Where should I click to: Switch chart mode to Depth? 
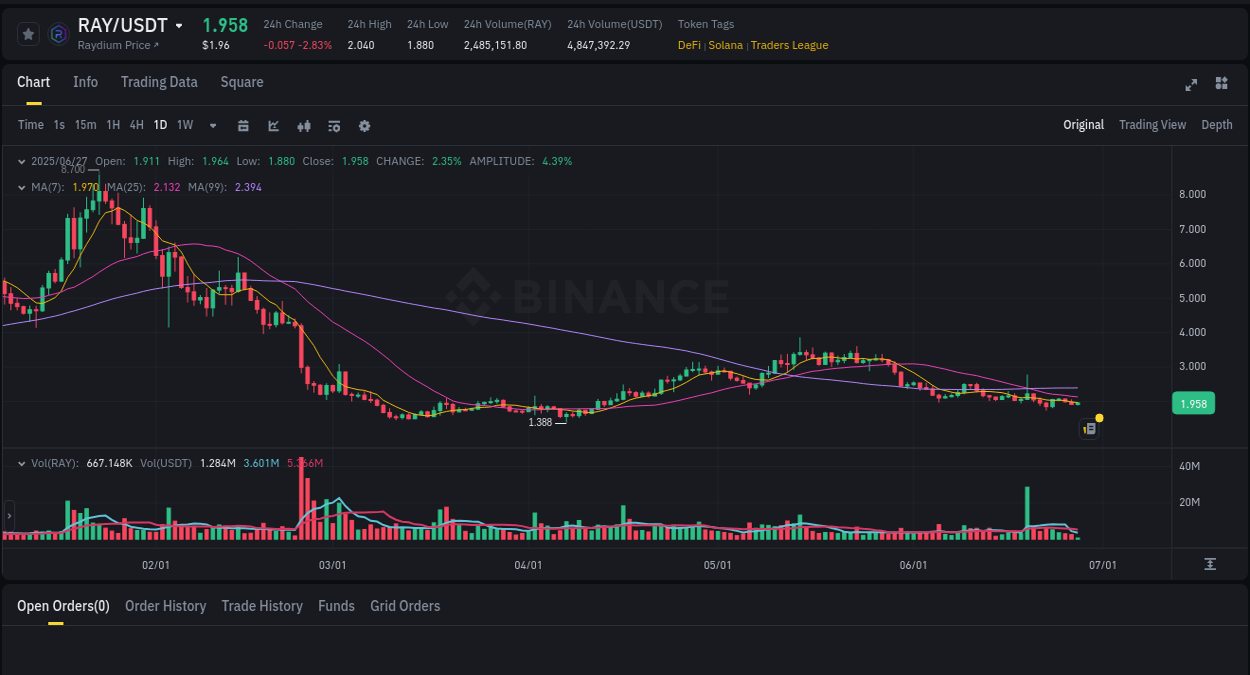click(x=1217, y=124)
